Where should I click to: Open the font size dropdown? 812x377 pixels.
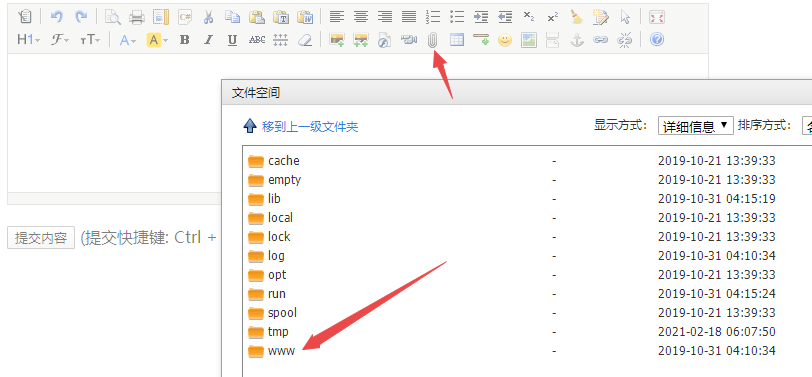(90, 40)
